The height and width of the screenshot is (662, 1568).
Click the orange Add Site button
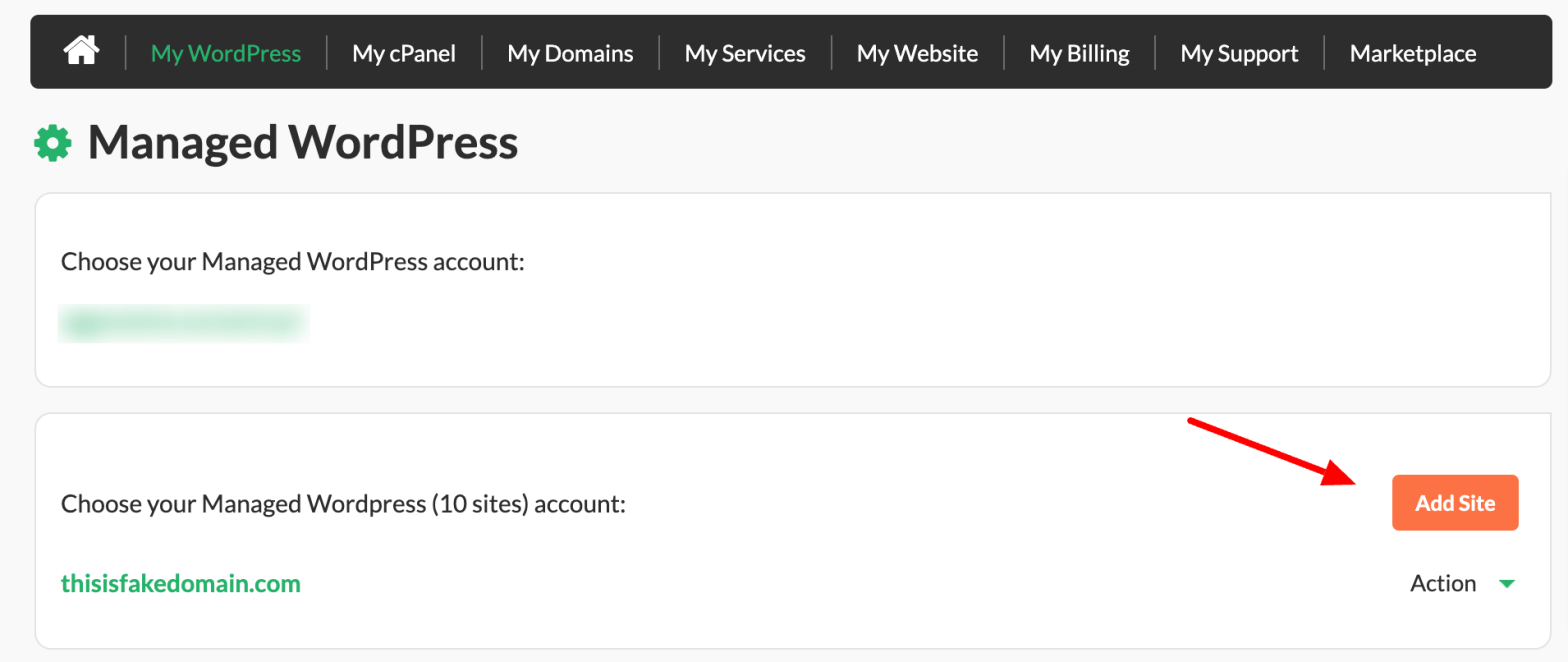point(1455,503)
